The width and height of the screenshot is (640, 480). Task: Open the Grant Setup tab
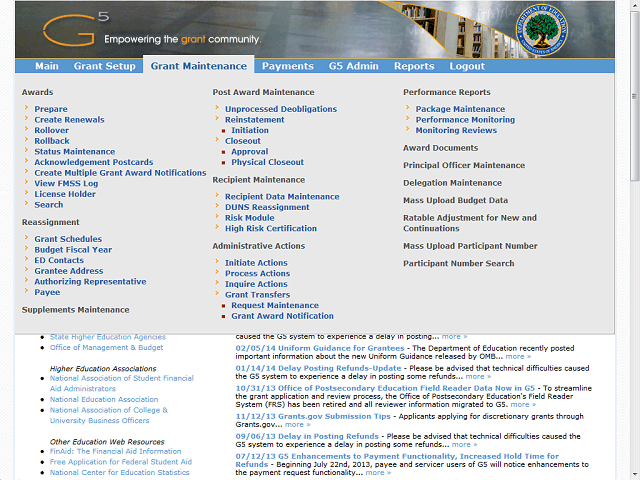pos(104,66)
